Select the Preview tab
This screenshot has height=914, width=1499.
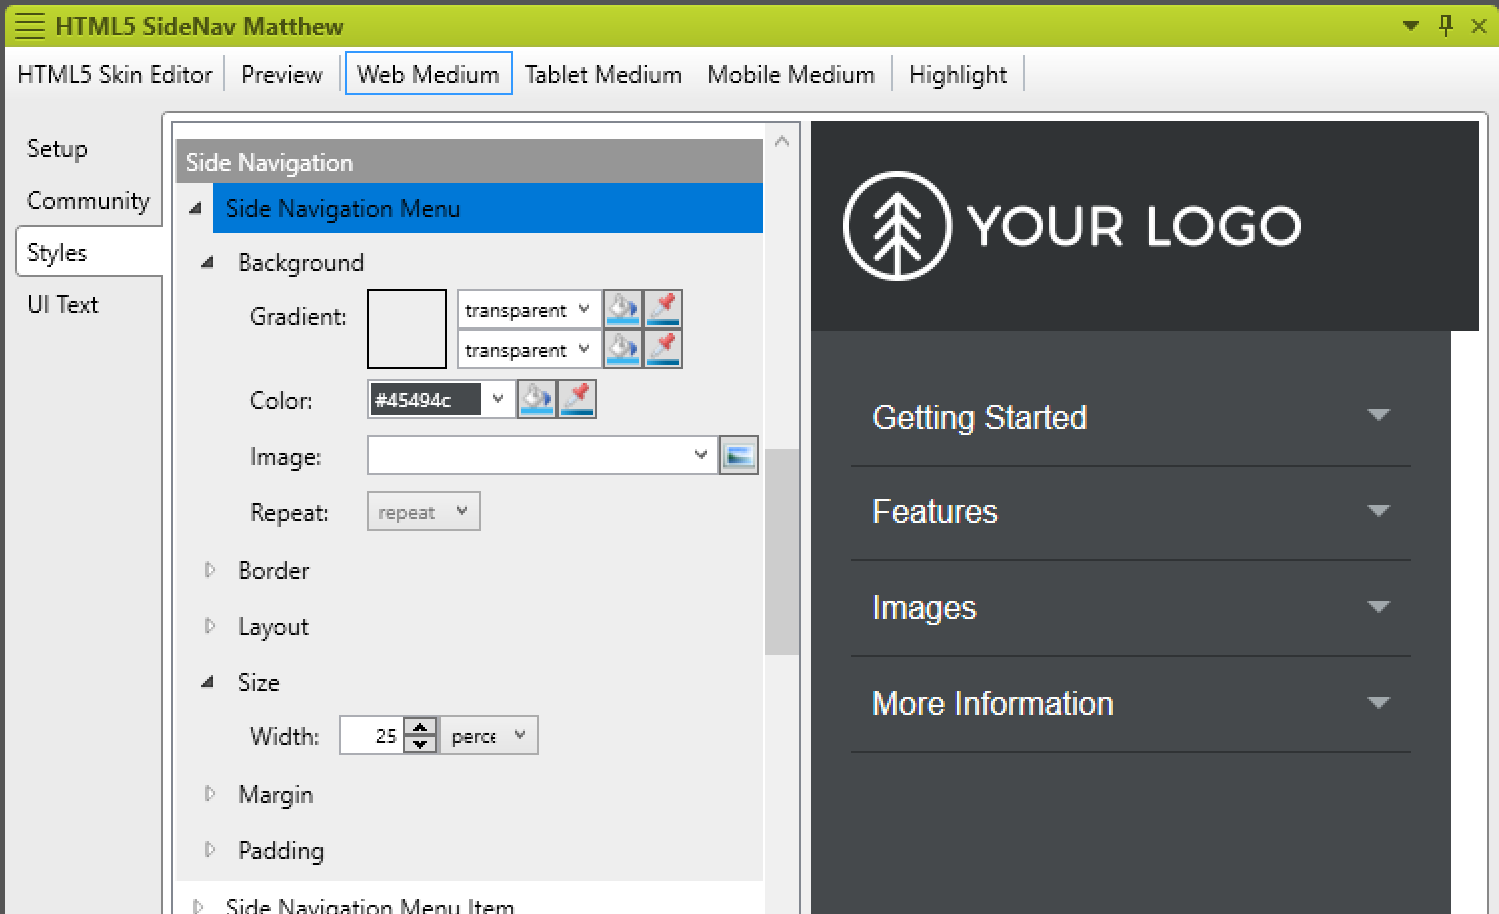tap(281, 73)
